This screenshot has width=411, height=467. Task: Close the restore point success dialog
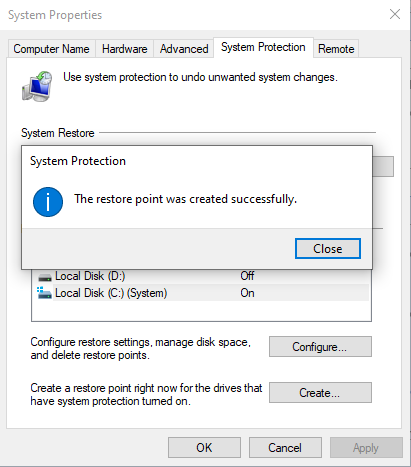328,249
